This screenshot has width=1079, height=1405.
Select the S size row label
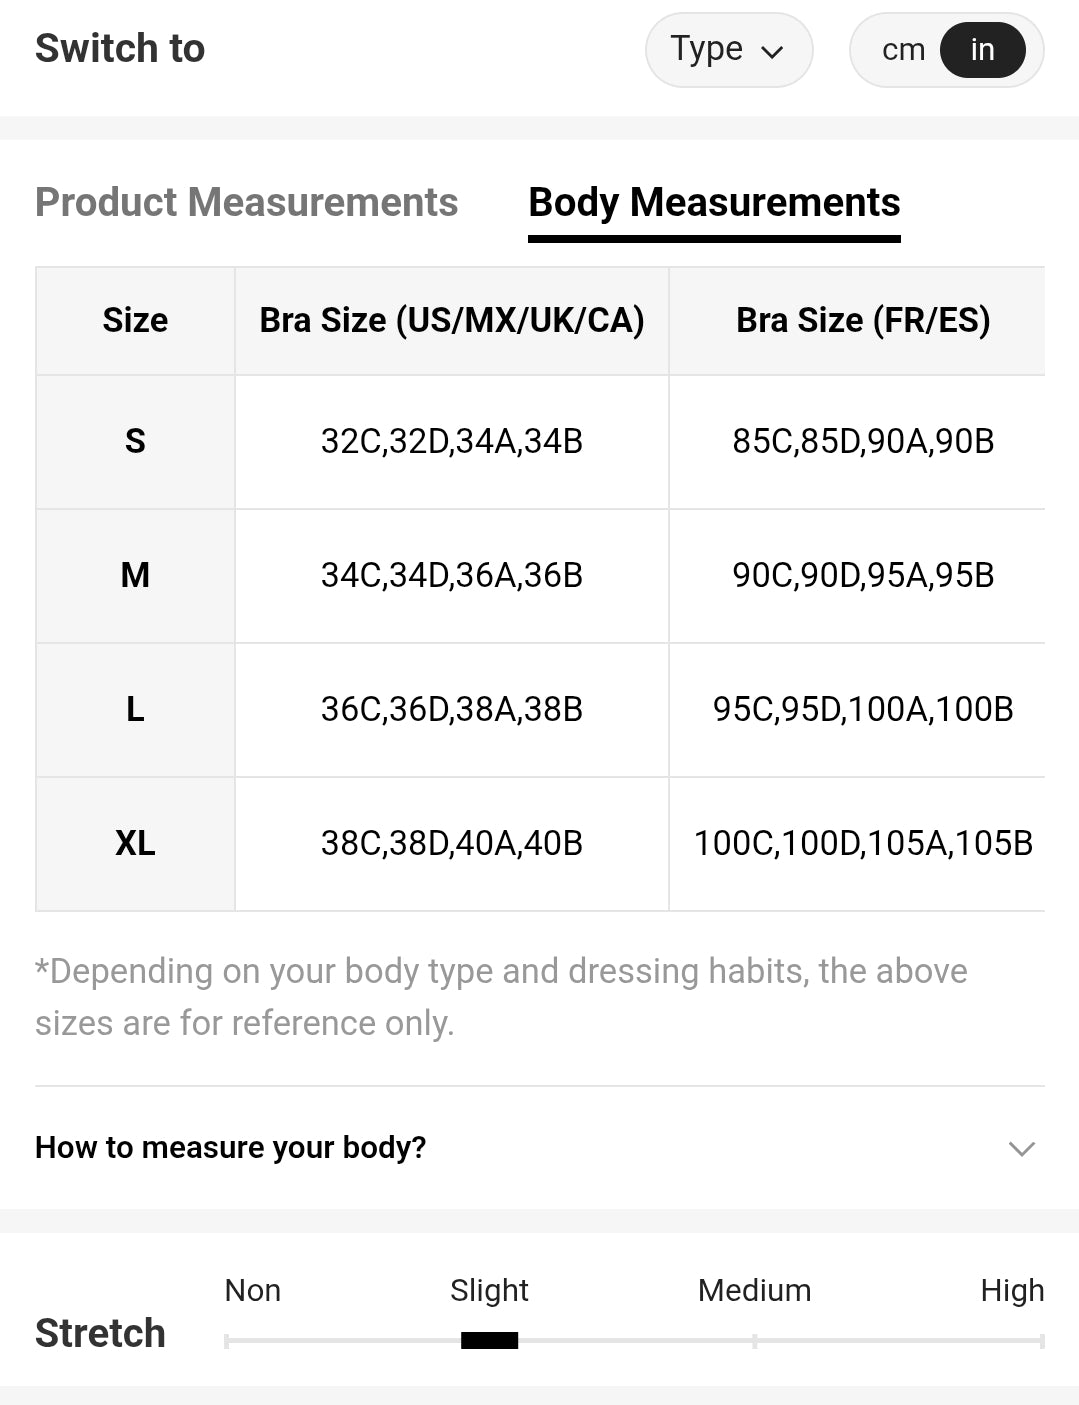[135, 441]
